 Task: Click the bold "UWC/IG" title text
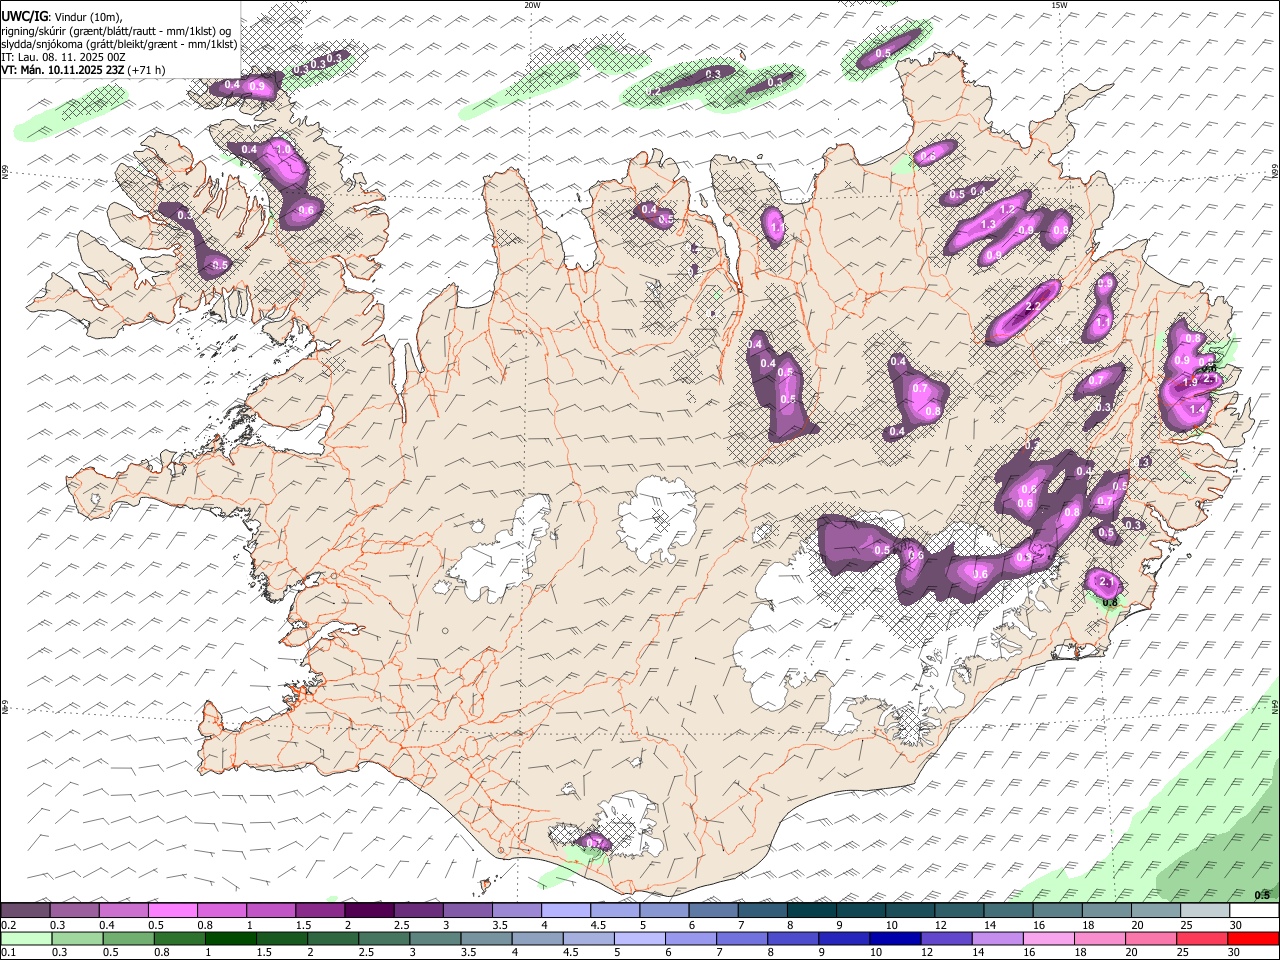click(x=25, y=15)
